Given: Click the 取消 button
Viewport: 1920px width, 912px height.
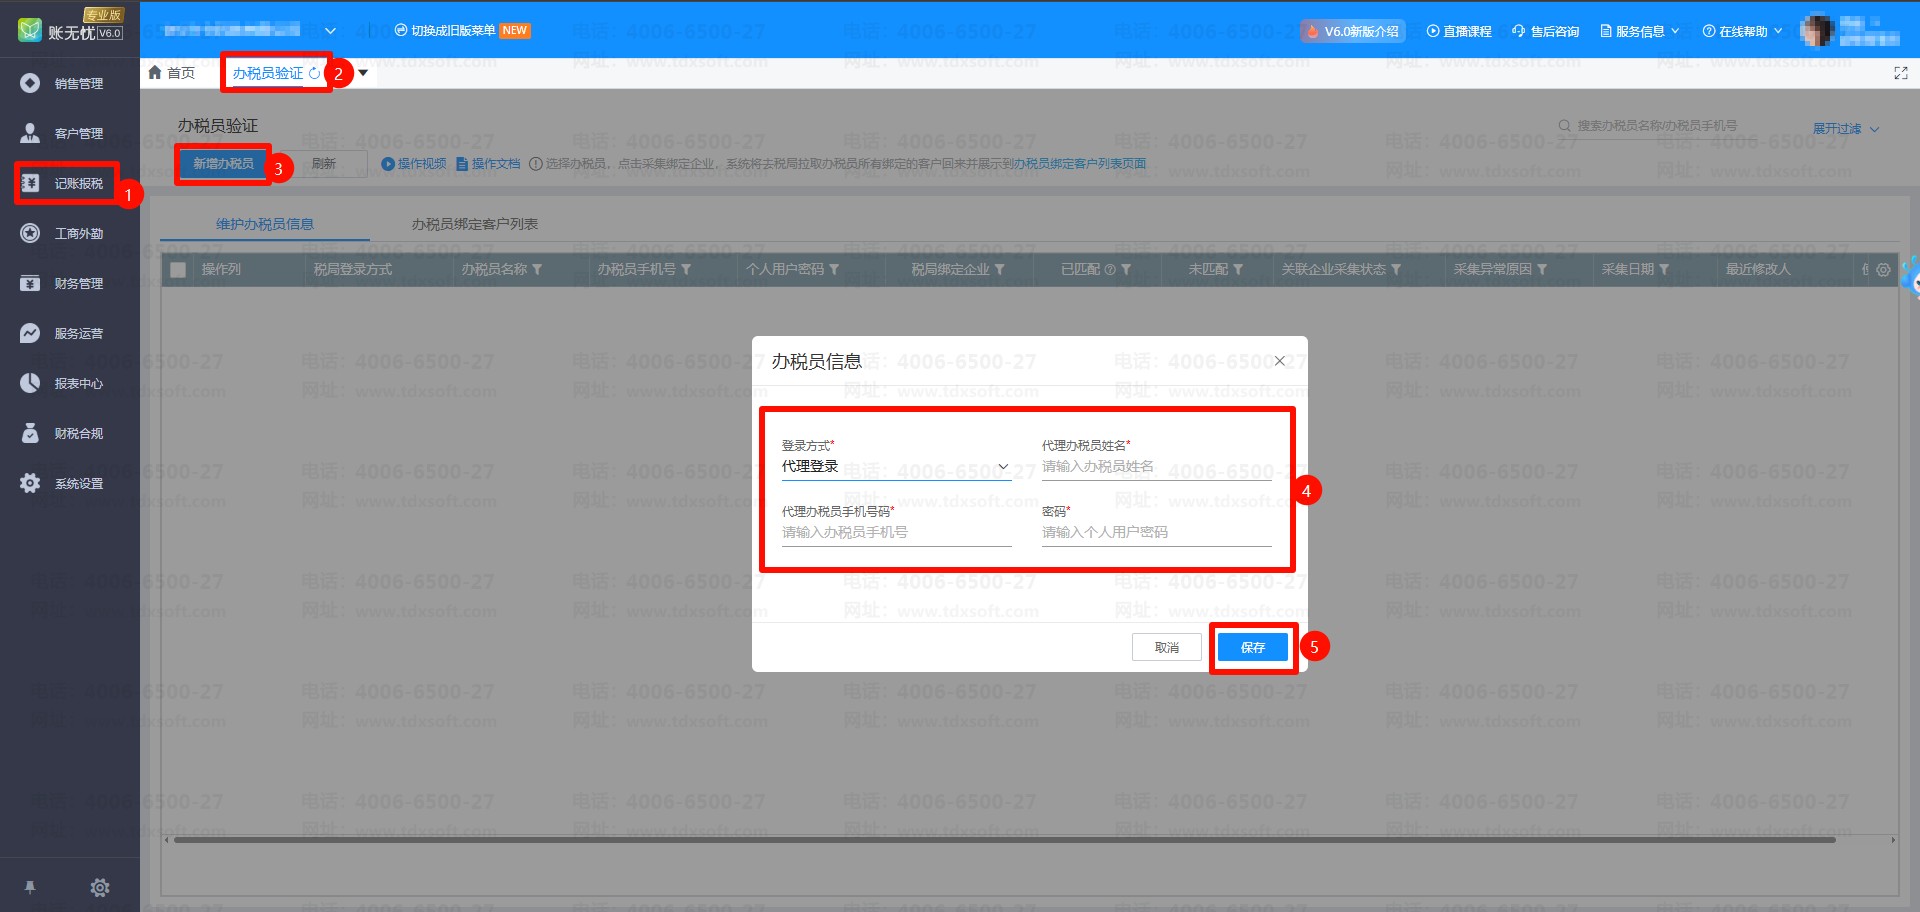Looking at the screenshot, I should point(1166,648).
